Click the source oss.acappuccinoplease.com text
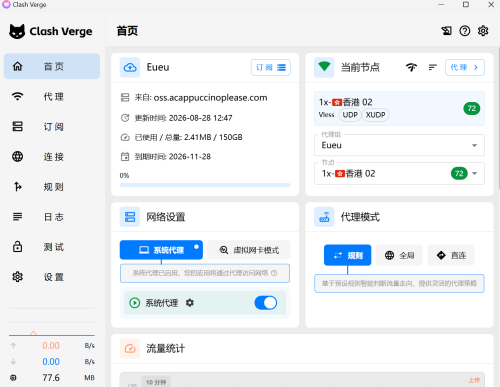 [x=210, y=98]
